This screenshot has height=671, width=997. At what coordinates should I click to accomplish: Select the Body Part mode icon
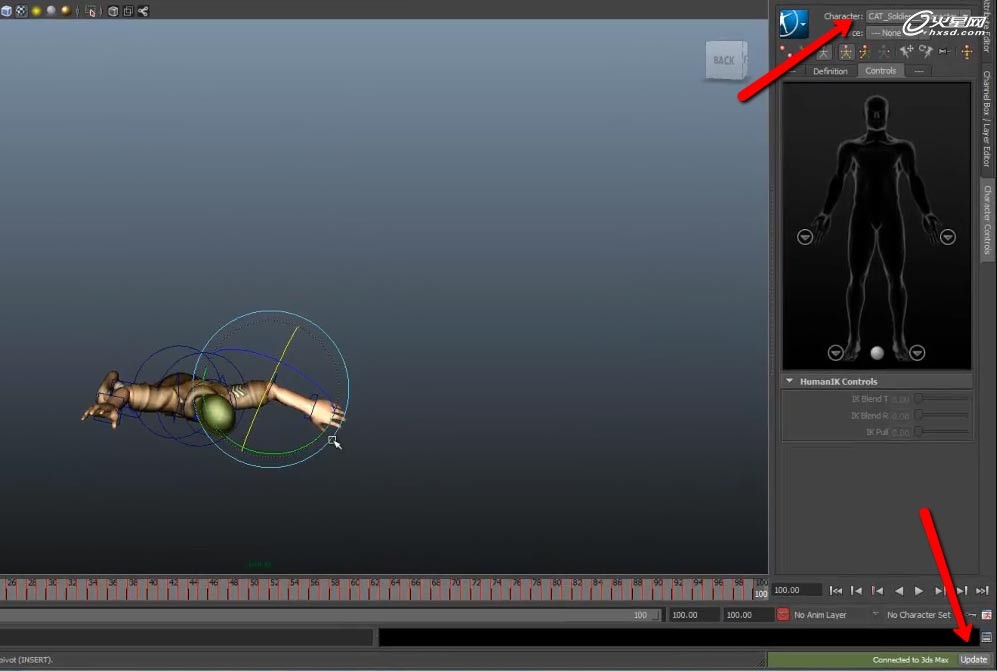click(x=864, y=52)
